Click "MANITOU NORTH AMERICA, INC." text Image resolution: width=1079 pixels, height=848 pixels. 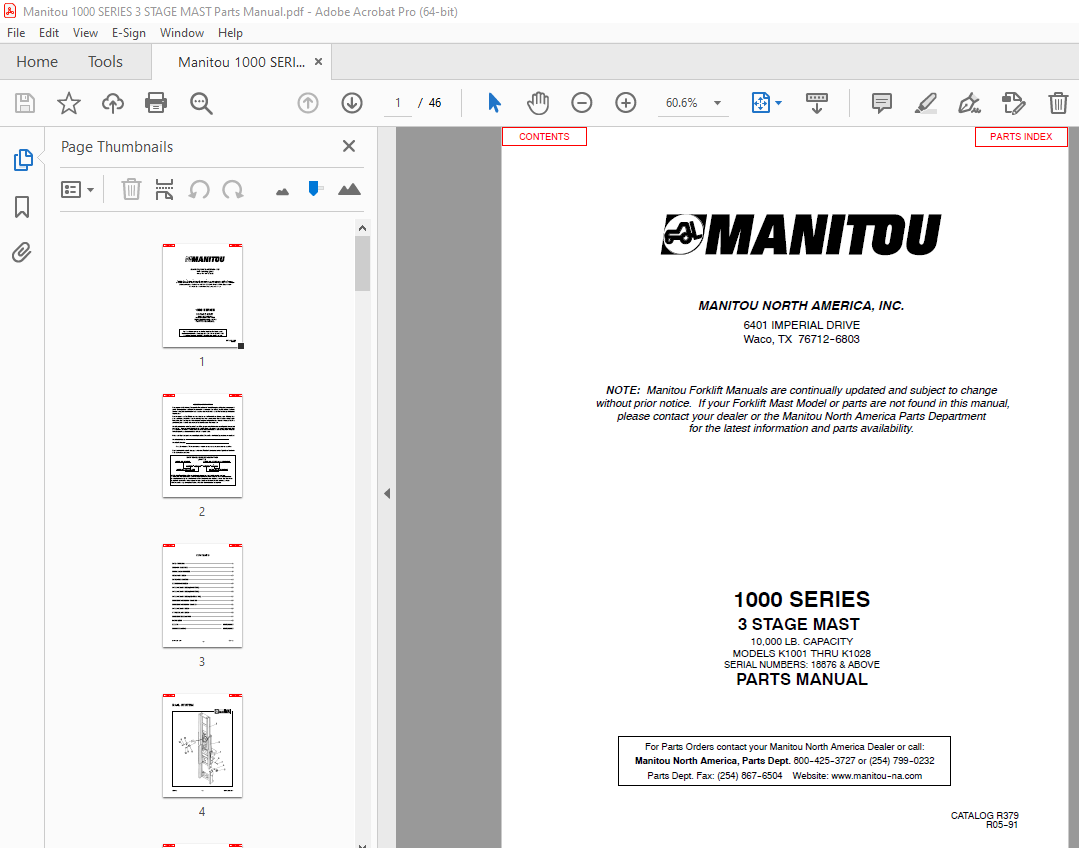[x=801, y=306]
